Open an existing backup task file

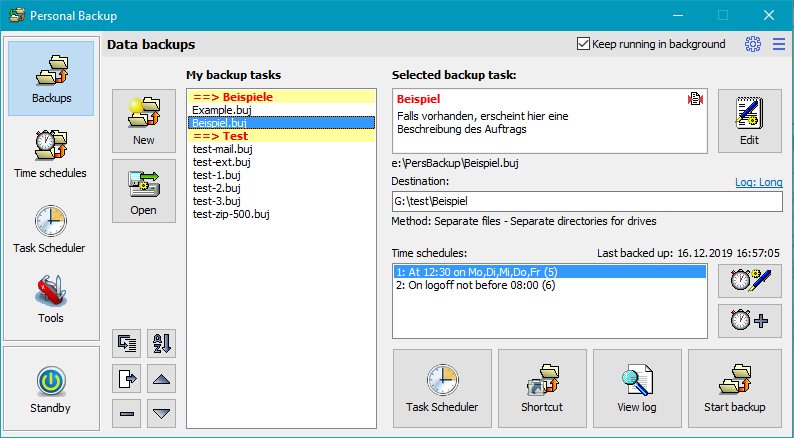[x=143, y=190]
